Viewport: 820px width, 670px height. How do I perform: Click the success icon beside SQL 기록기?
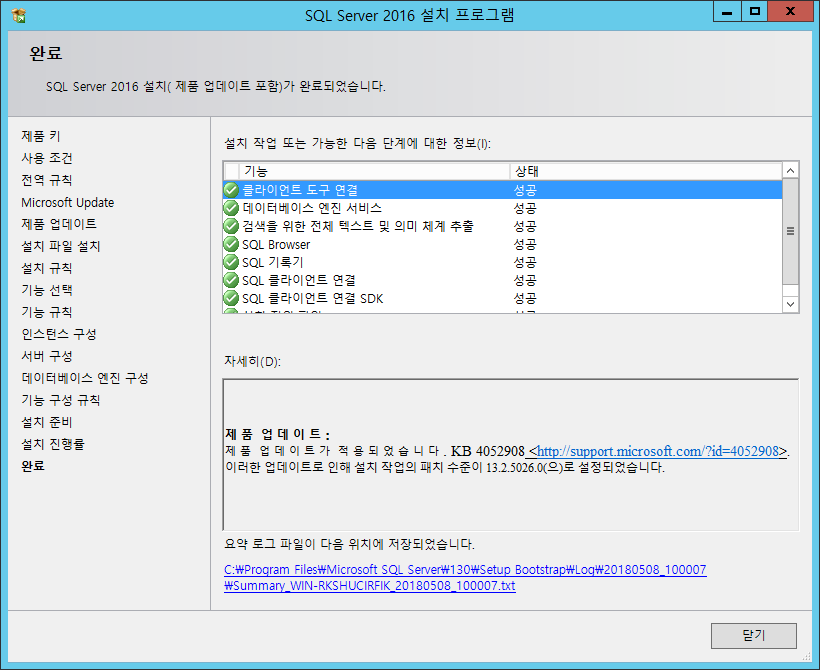231,262
